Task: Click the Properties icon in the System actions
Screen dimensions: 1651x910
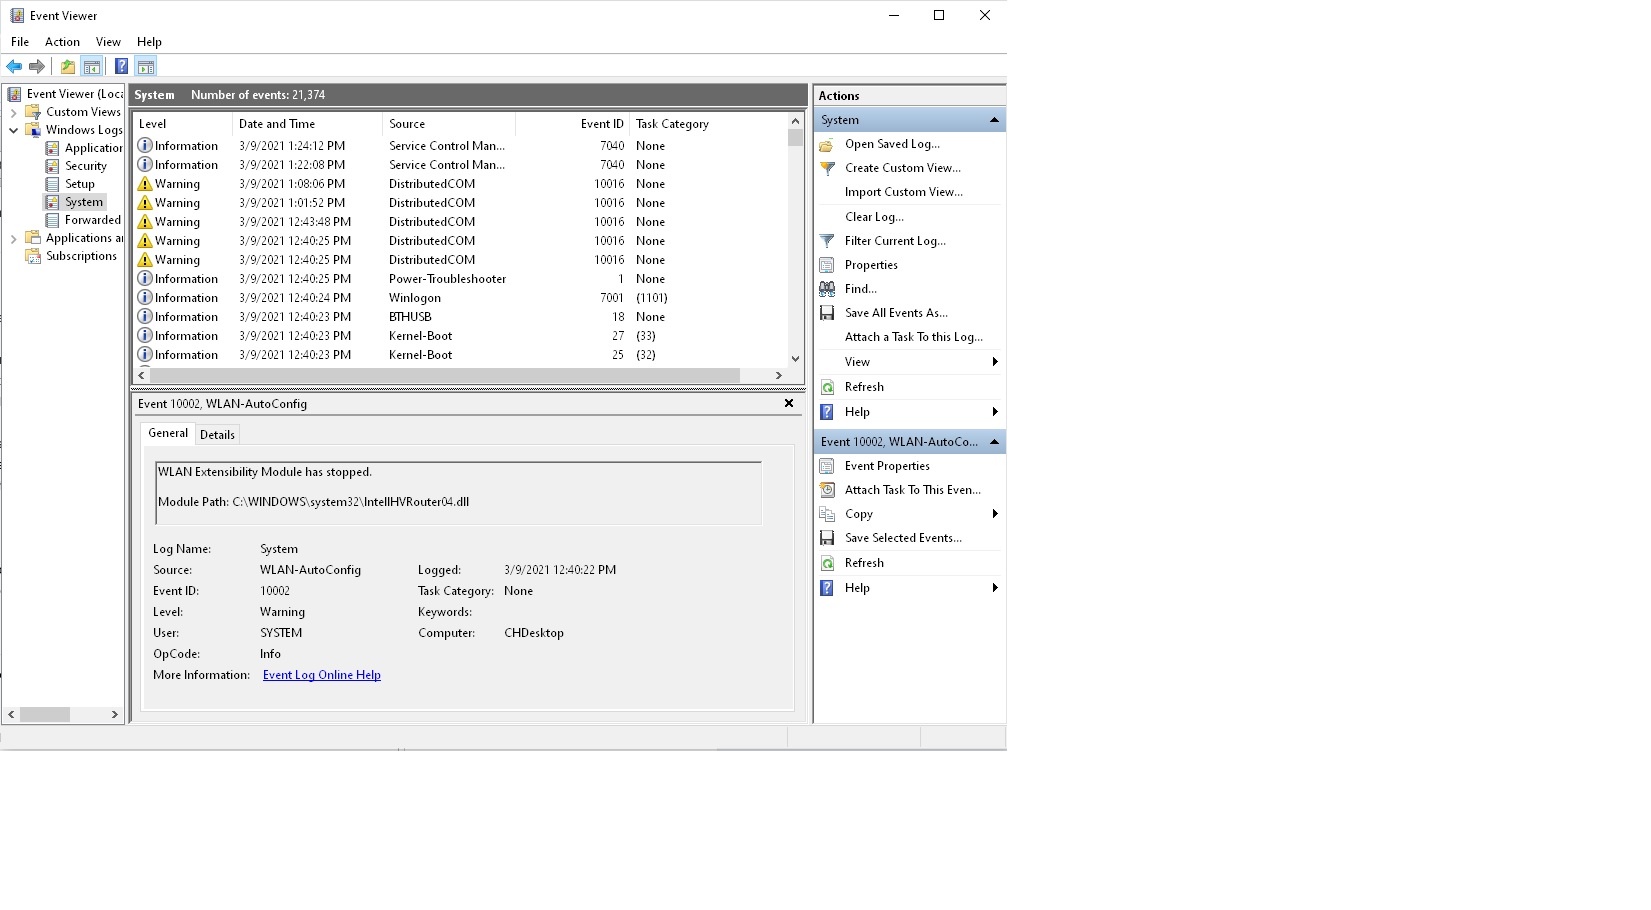Action: click(x=827, y=265)
